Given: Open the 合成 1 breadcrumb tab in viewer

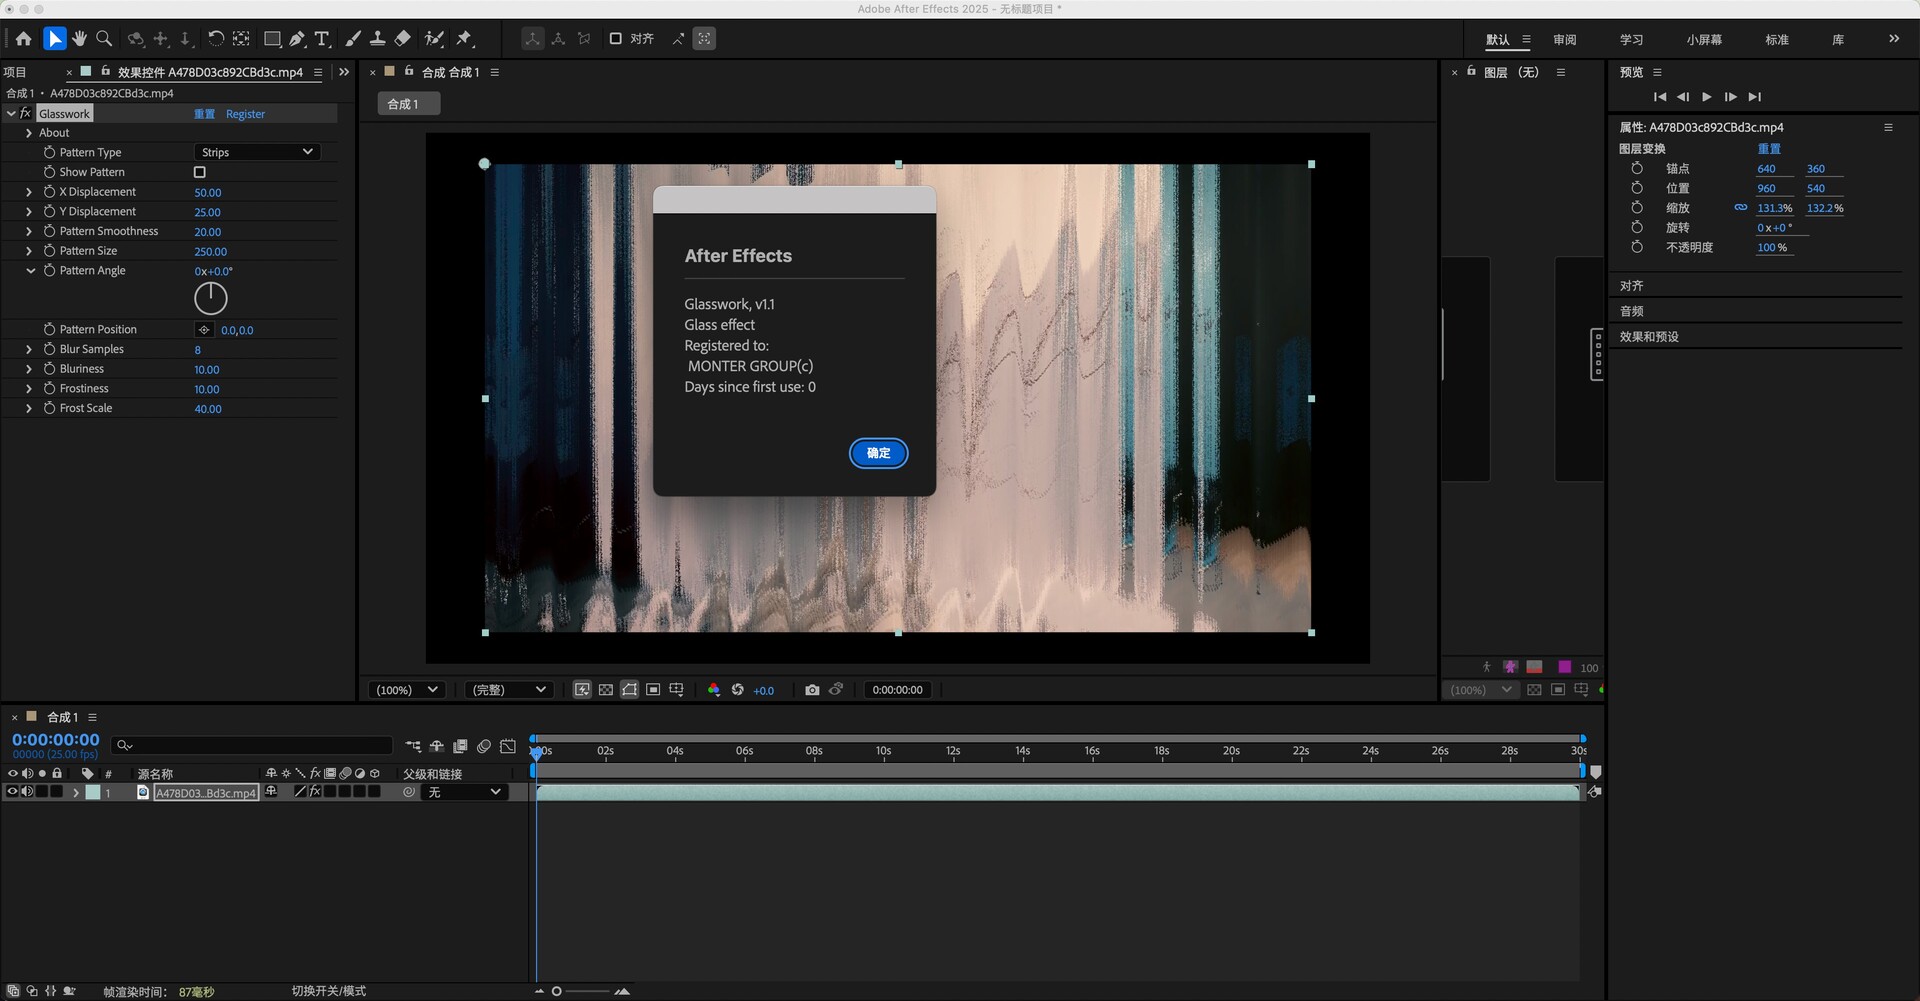Looking at the screenshot, I should (x=408, y=104).
